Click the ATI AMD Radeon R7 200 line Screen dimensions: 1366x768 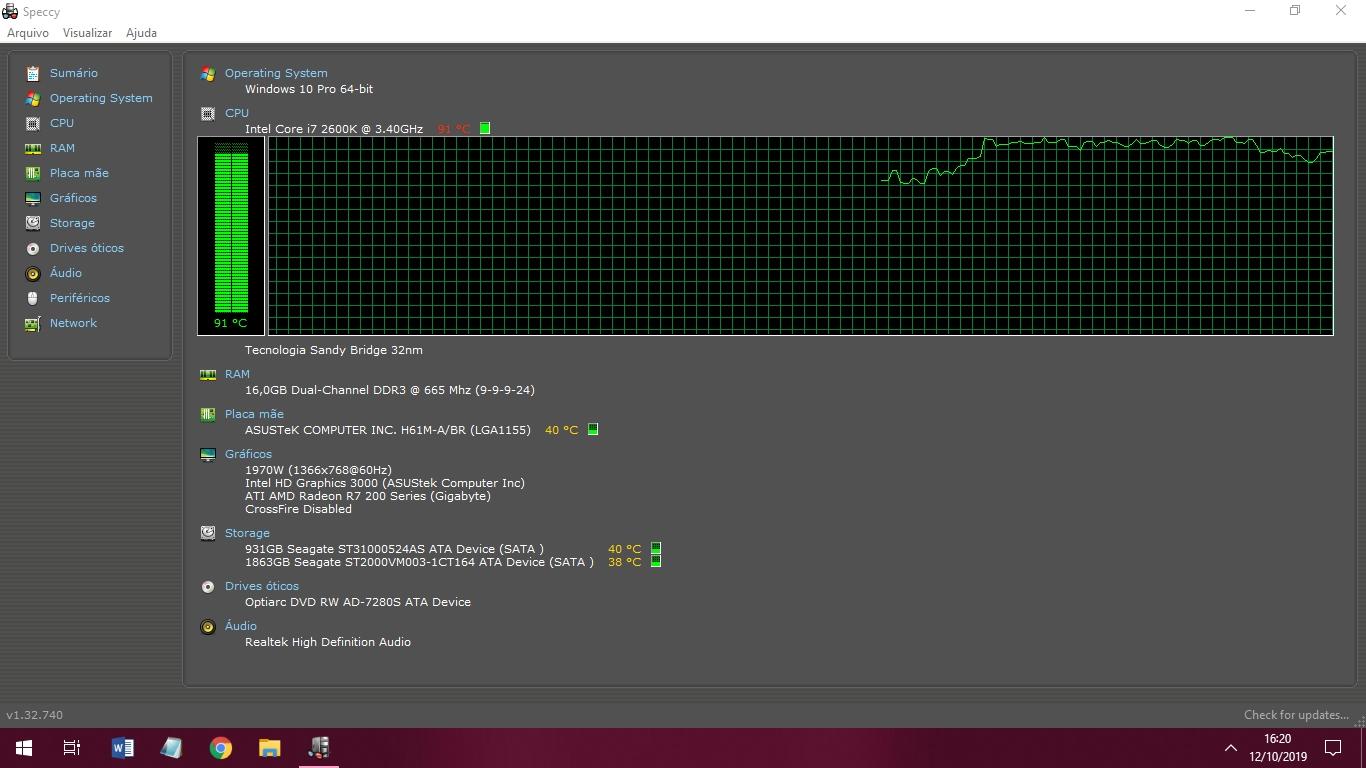pos(368,496)
